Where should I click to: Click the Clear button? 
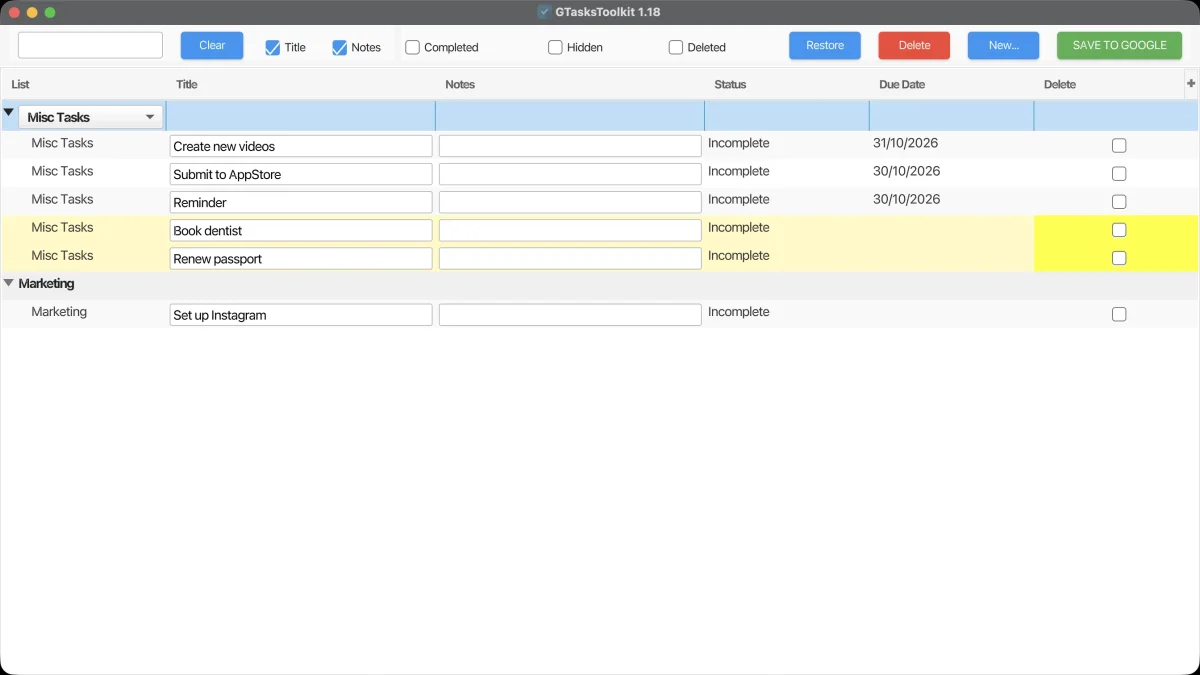click(212, 45)
